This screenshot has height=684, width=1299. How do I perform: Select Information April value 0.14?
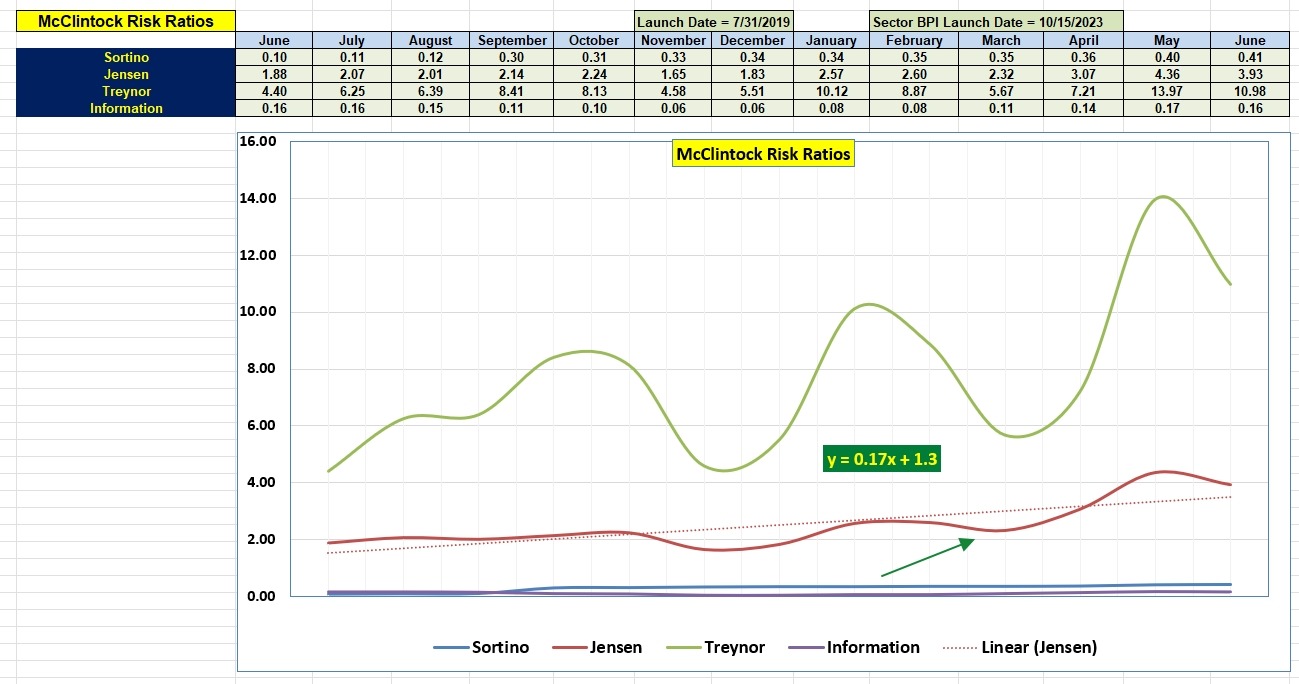1083,108
